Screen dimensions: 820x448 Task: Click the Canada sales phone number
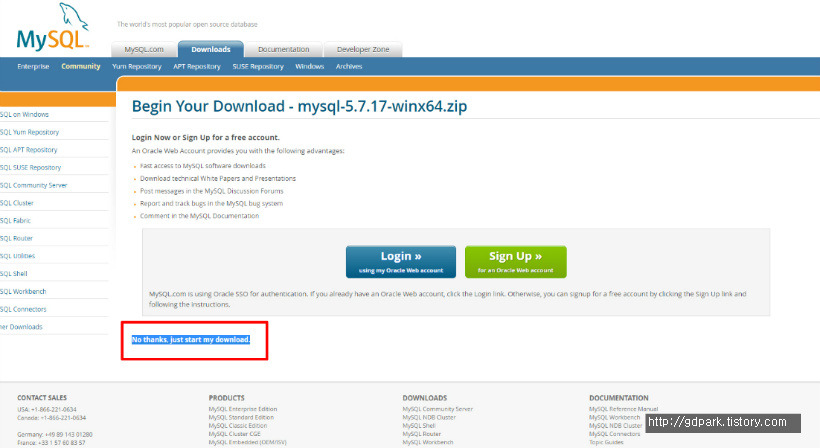pyautogui.click(x=62, y=418)
